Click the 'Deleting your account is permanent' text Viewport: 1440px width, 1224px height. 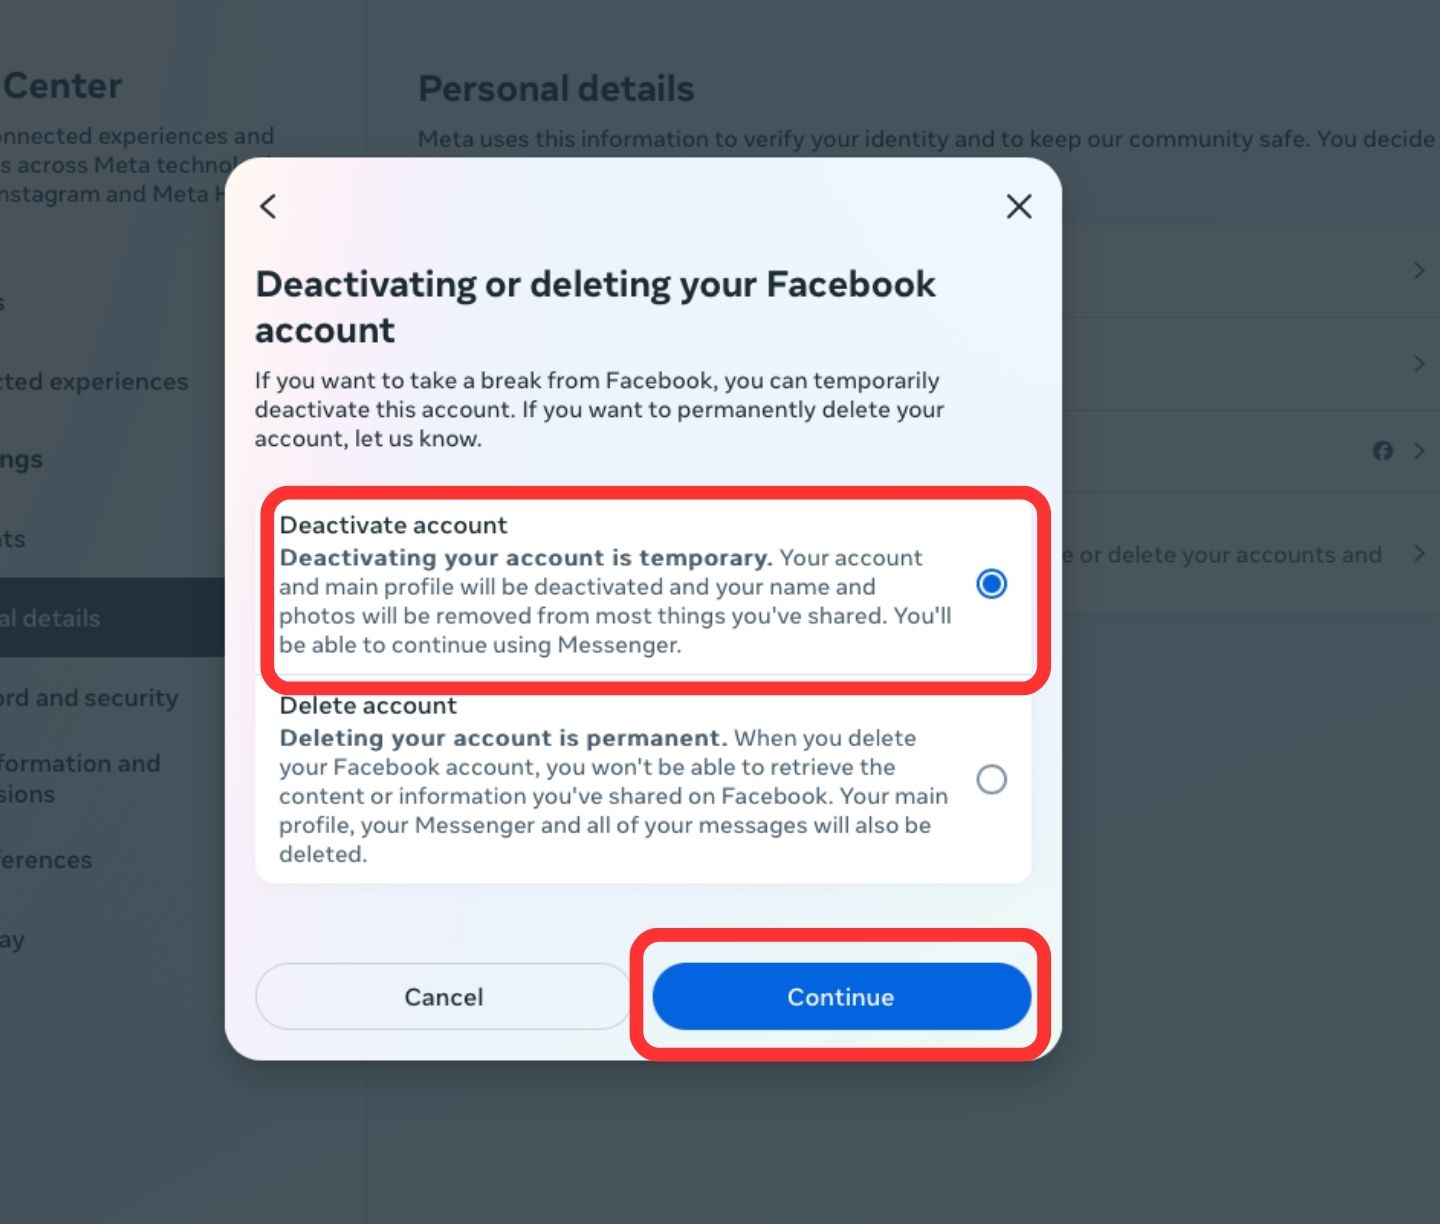pyautogui.click(x=500, y=739)
